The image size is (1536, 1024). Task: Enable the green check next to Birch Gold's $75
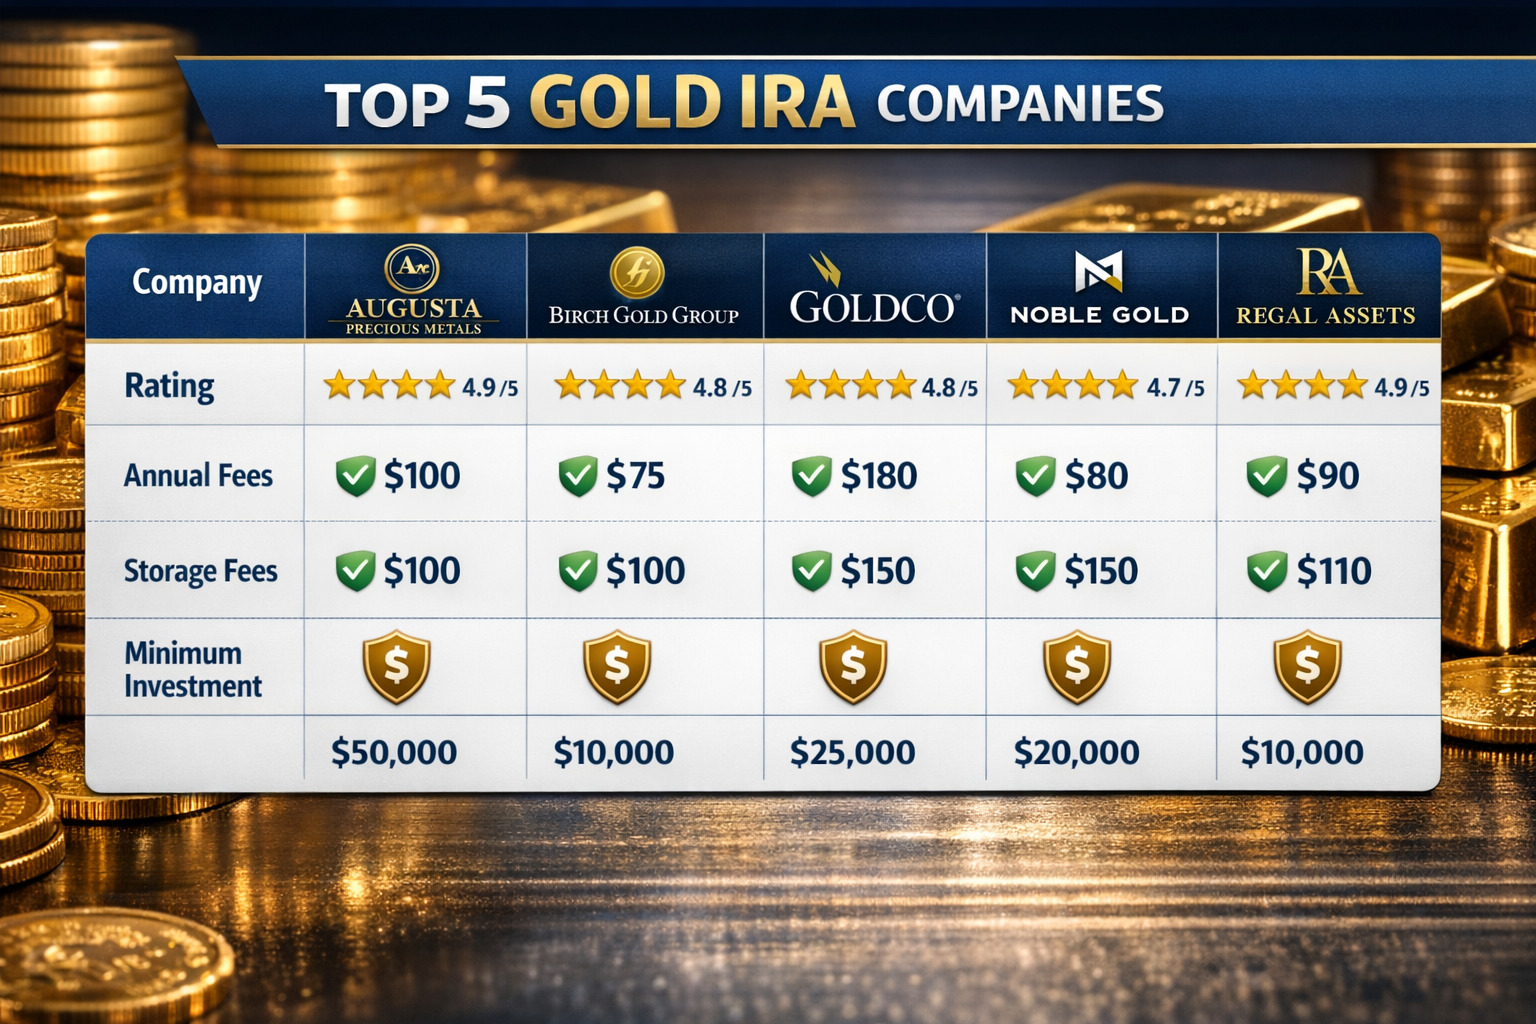point(578,476)
